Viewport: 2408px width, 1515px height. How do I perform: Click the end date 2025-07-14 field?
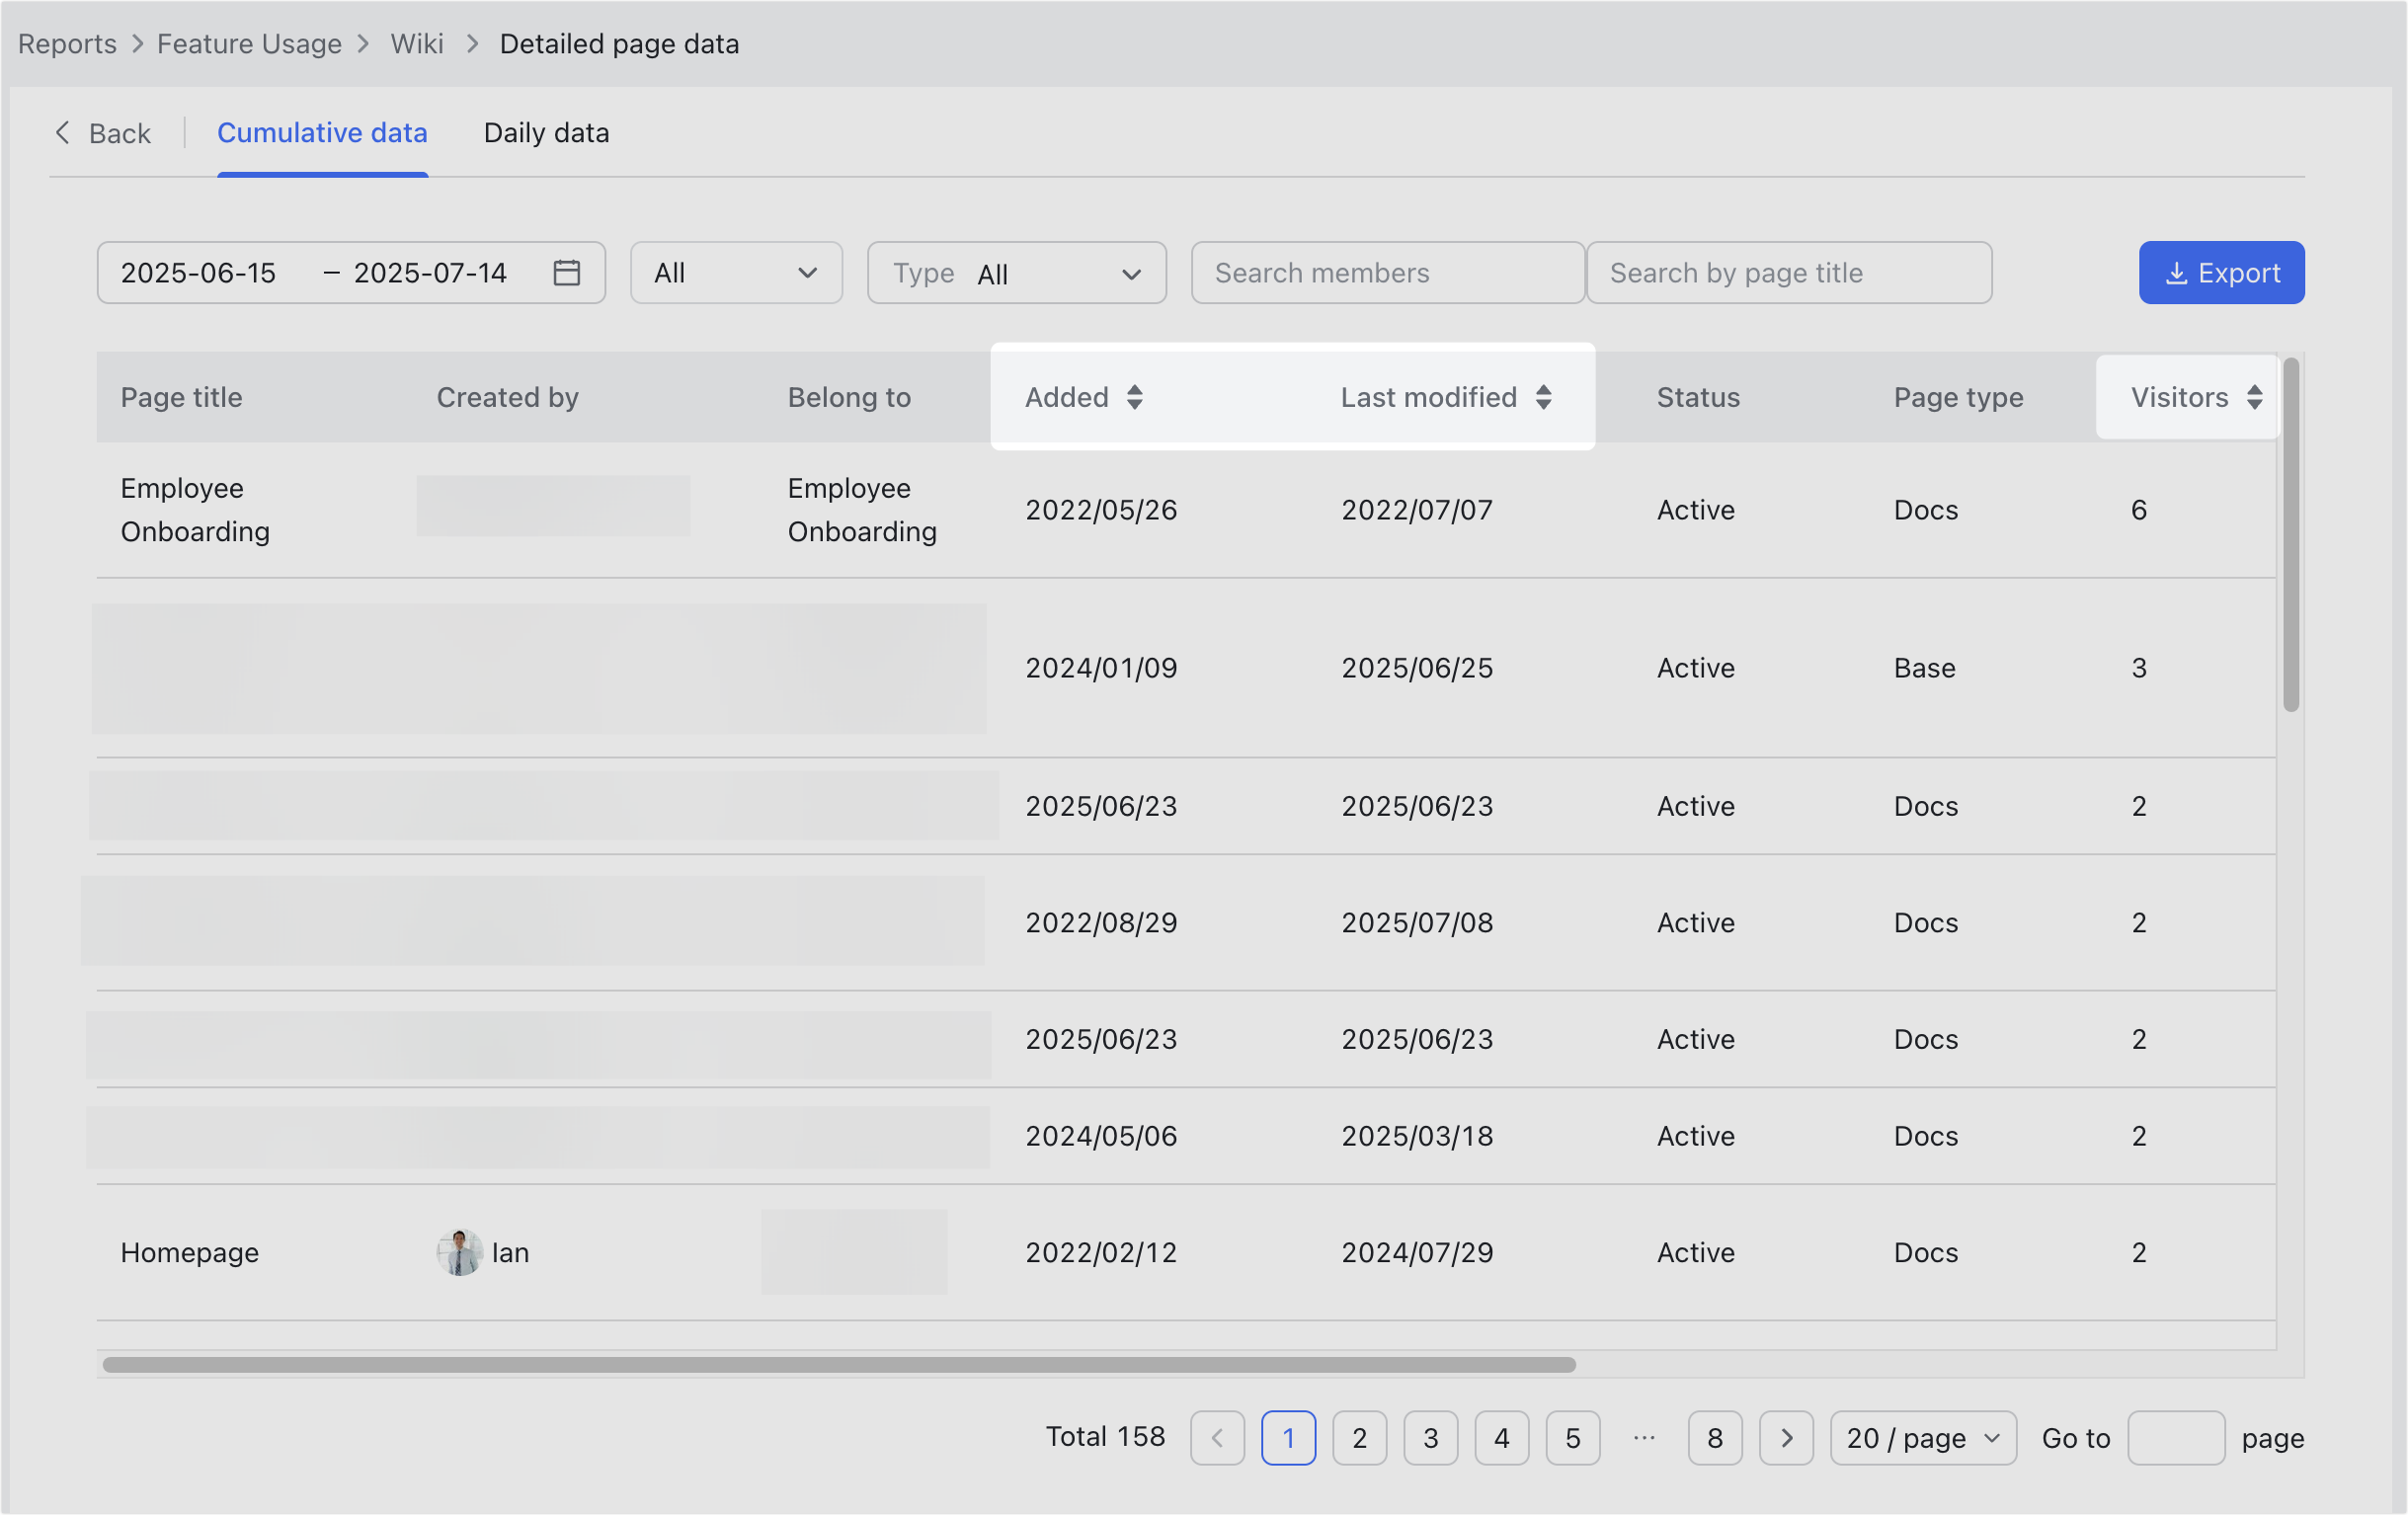click(431, 272)
